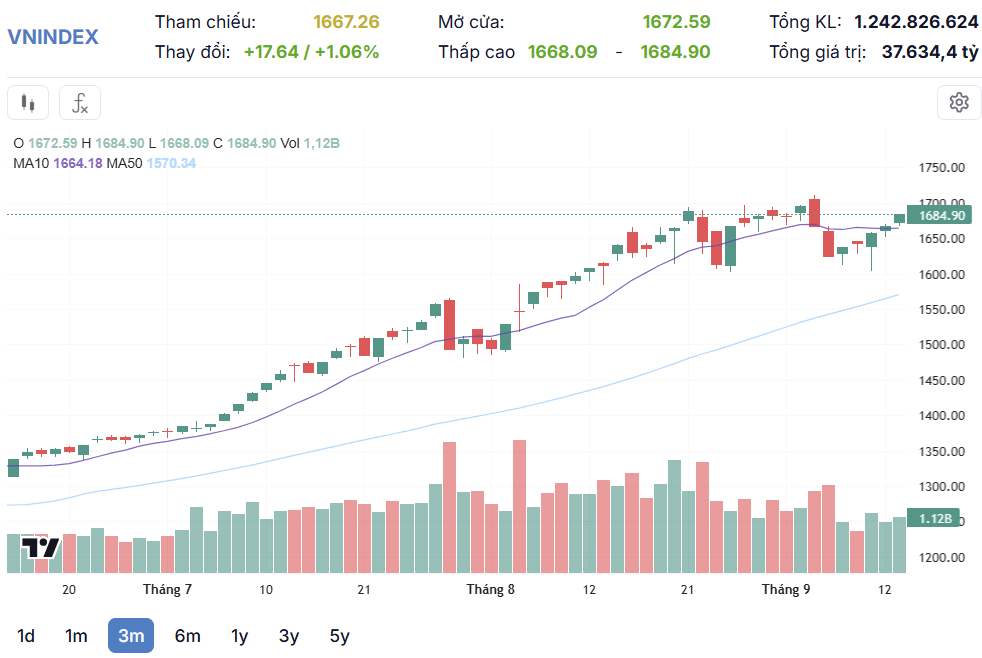Click the 1684.90 current price label

point(939,215)
